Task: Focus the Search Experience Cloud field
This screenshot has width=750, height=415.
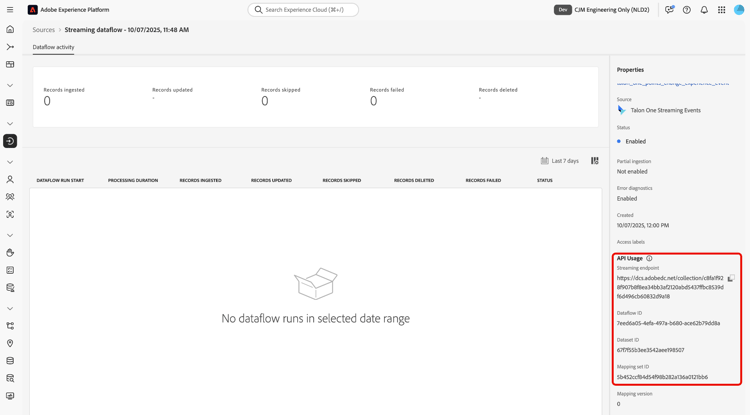Action: click(303, 10)
